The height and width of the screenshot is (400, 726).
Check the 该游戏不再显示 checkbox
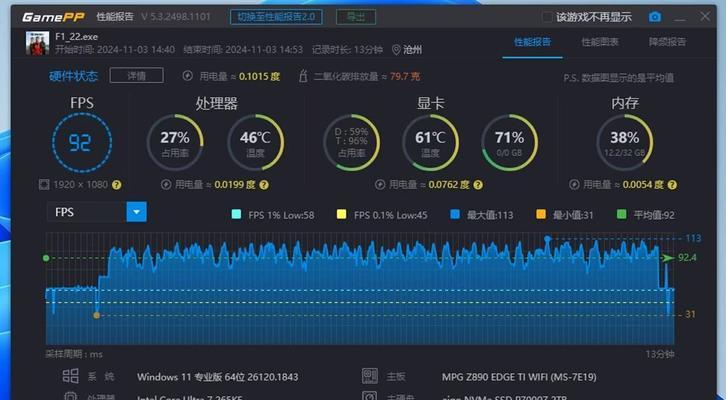547,17
